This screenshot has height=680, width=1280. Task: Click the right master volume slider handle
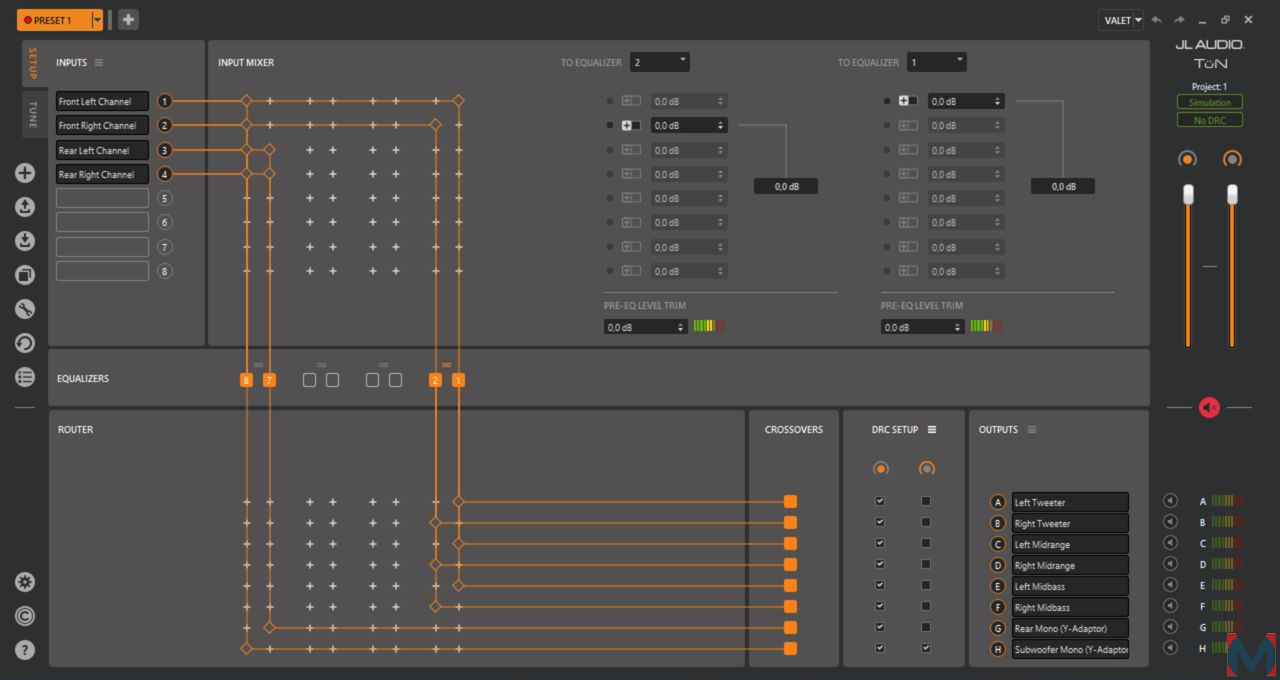1232,194
